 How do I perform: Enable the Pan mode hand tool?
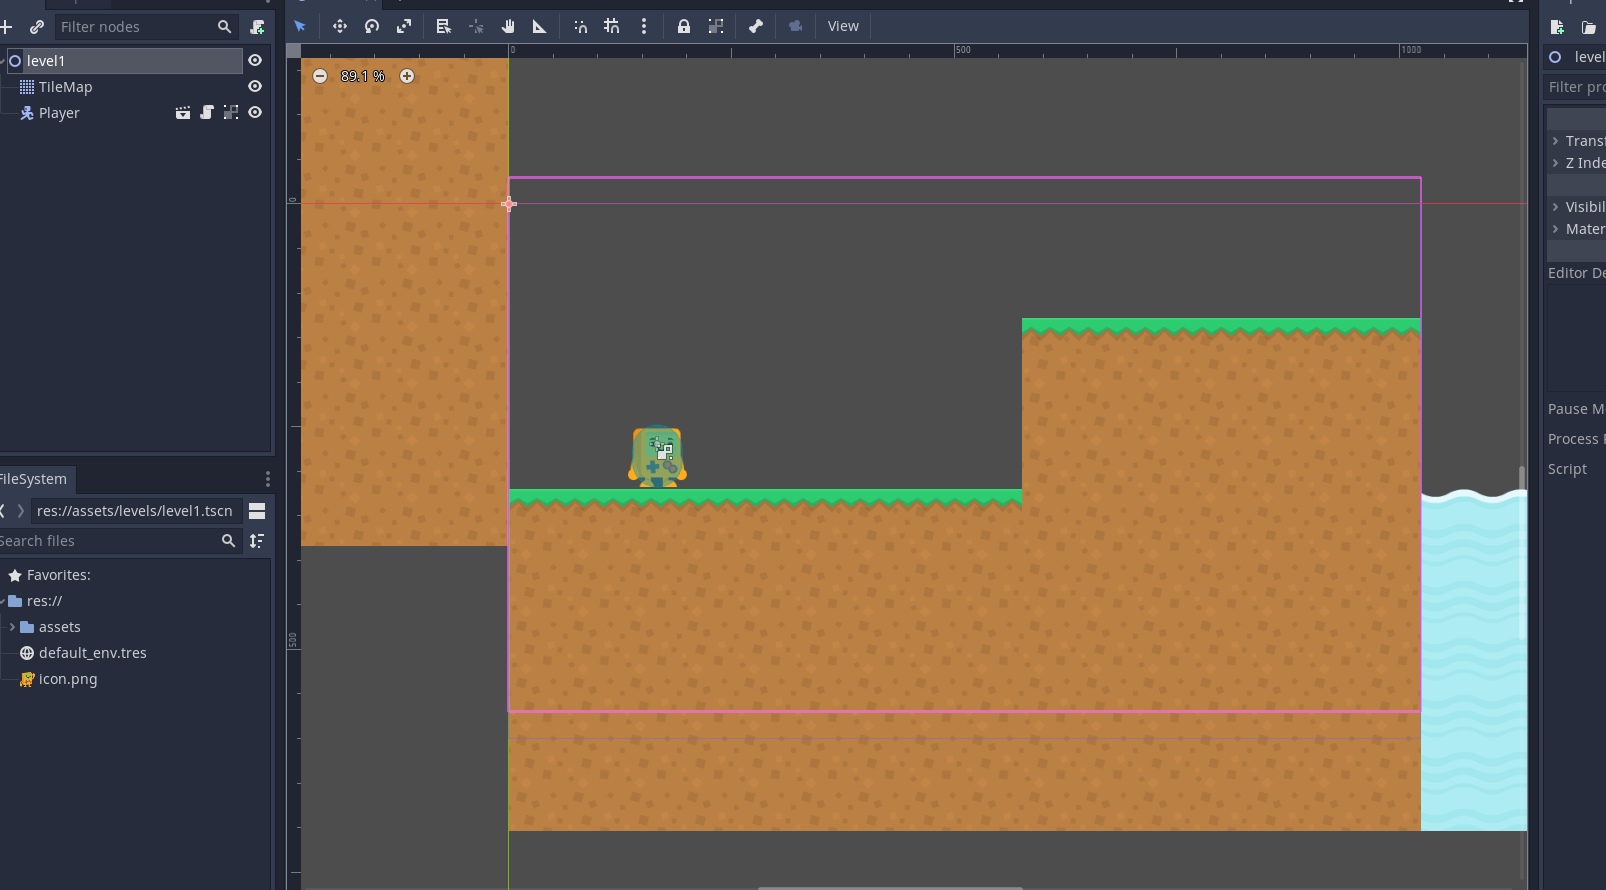coord(508,27)
